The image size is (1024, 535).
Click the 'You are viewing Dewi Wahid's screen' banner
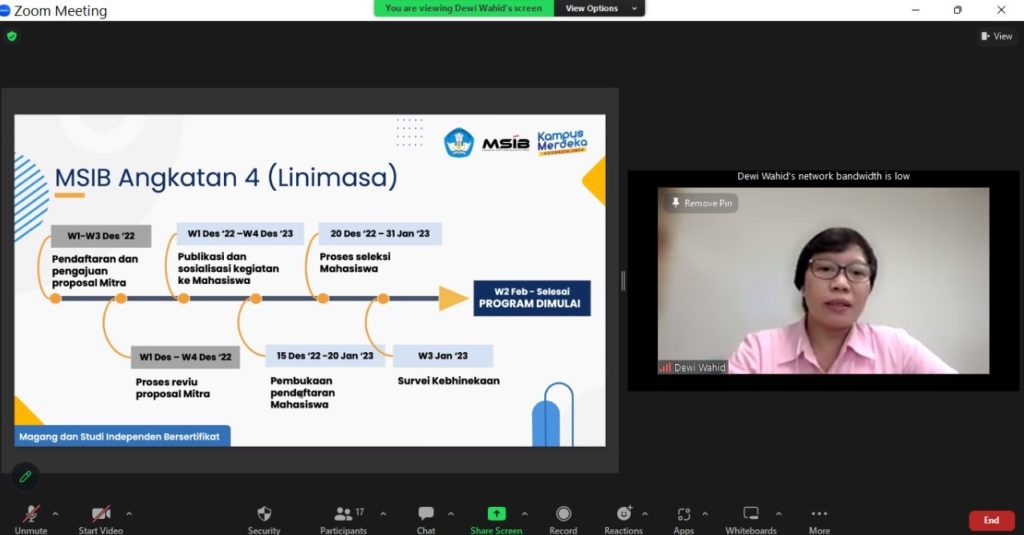pos(464,8)
